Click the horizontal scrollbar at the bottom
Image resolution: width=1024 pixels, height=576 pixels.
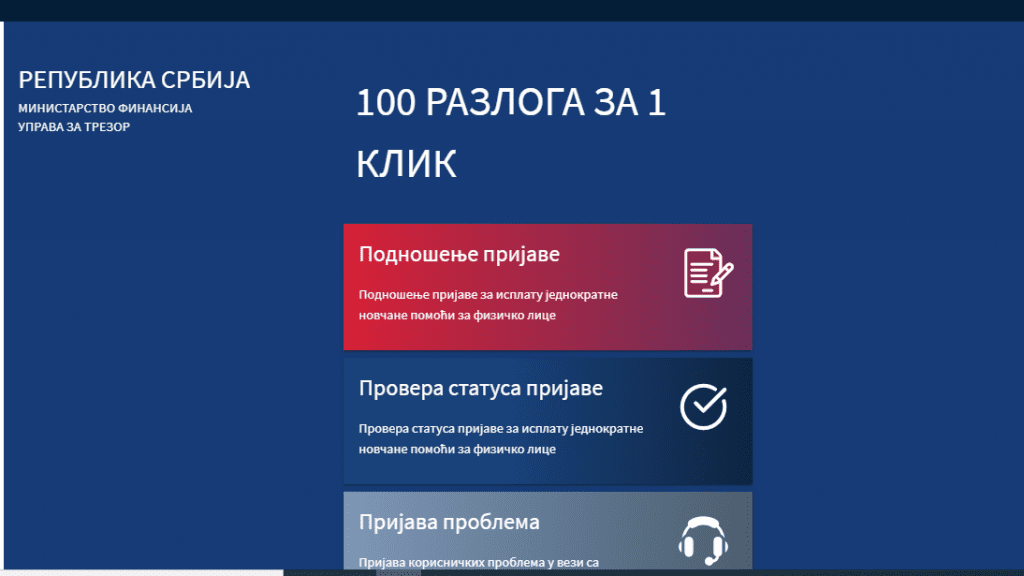(650, 573)
